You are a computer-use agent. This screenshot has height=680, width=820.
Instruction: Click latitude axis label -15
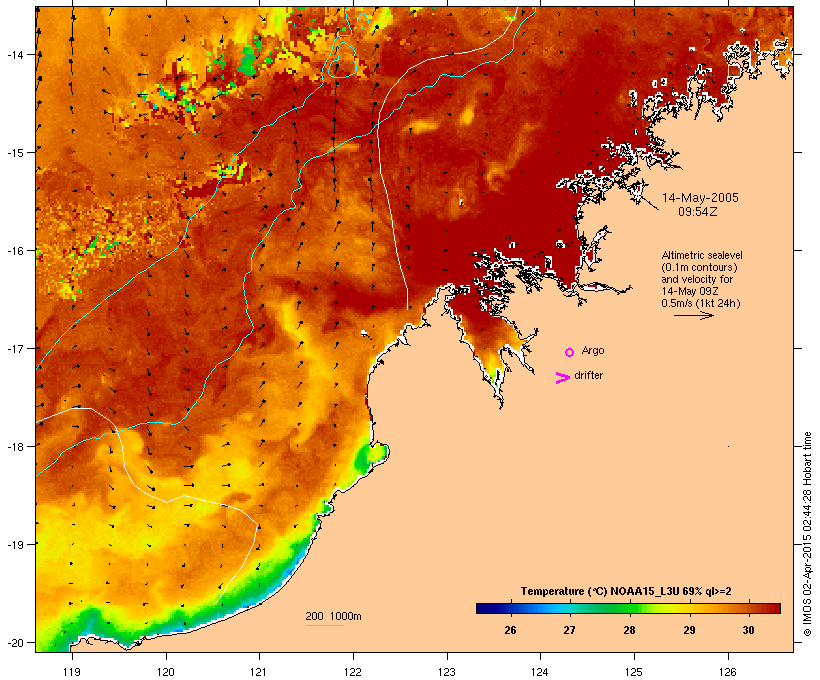click(x=15, y=153)
